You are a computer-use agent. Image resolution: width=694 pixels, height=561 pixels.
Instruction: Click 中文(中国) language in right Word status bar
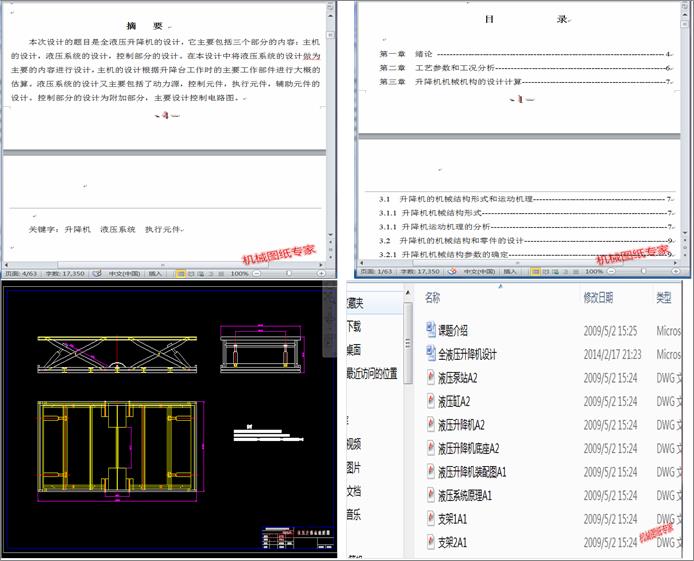(479, 271)
